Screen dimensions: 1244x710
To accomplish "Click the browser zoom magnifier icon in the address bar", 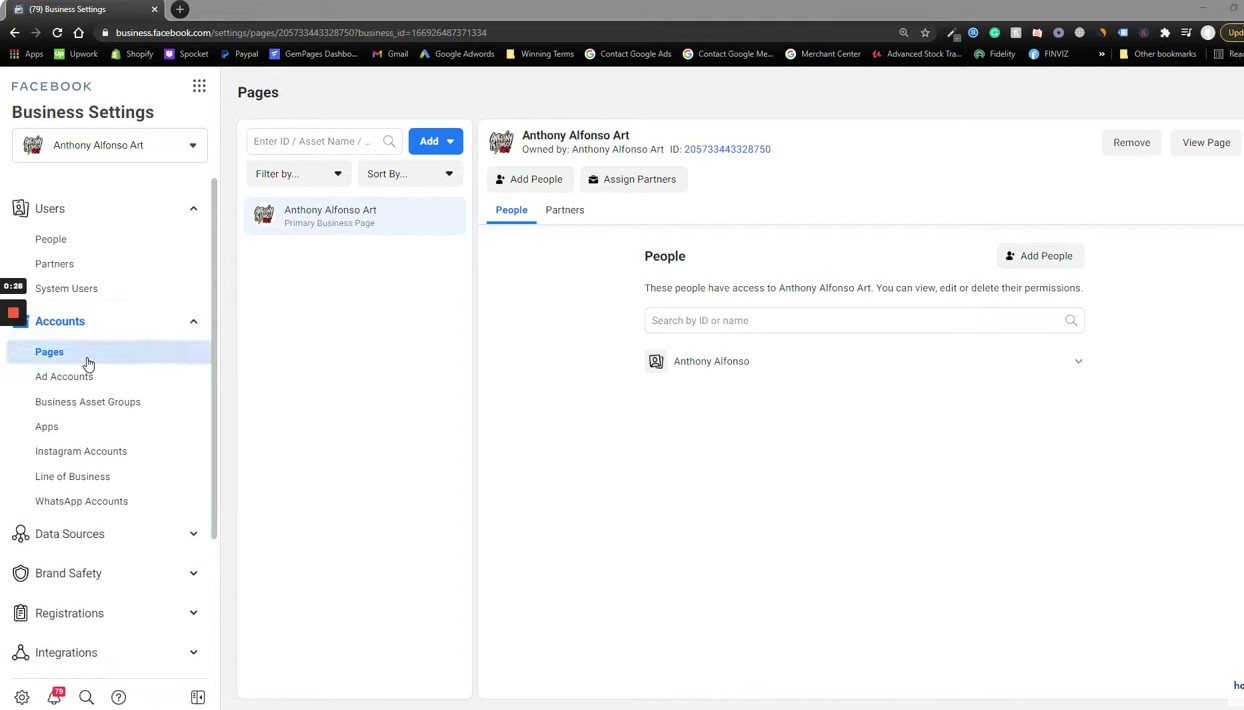I will pyautogui.click(x=904, y=32).
